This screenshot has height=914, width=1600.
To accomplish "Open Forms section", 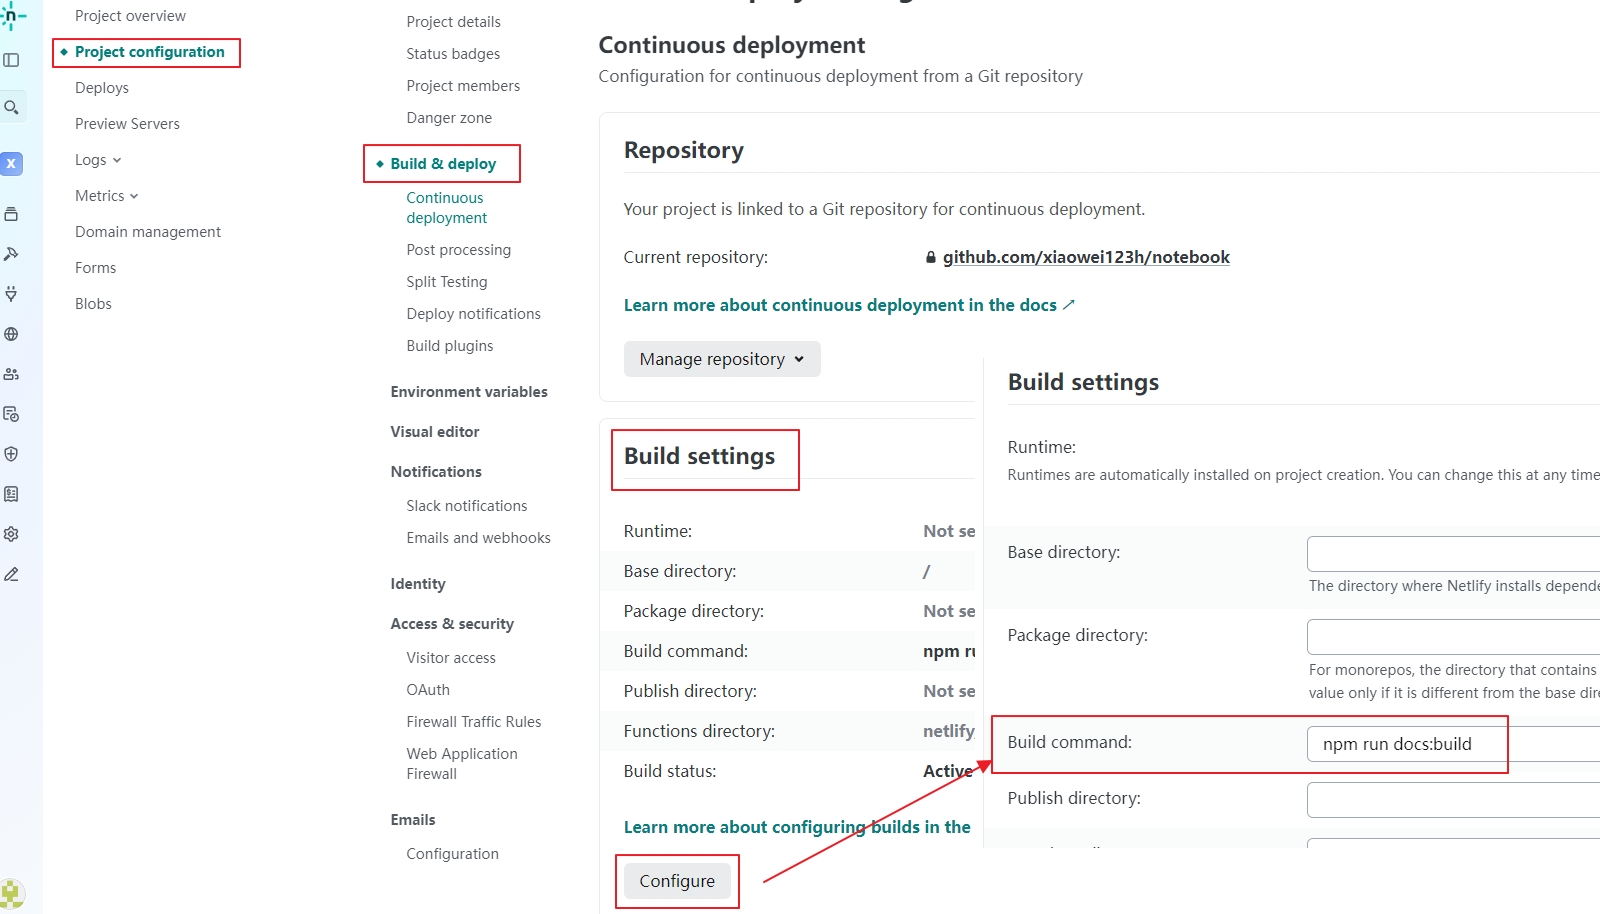I will [x=95, y=268].
